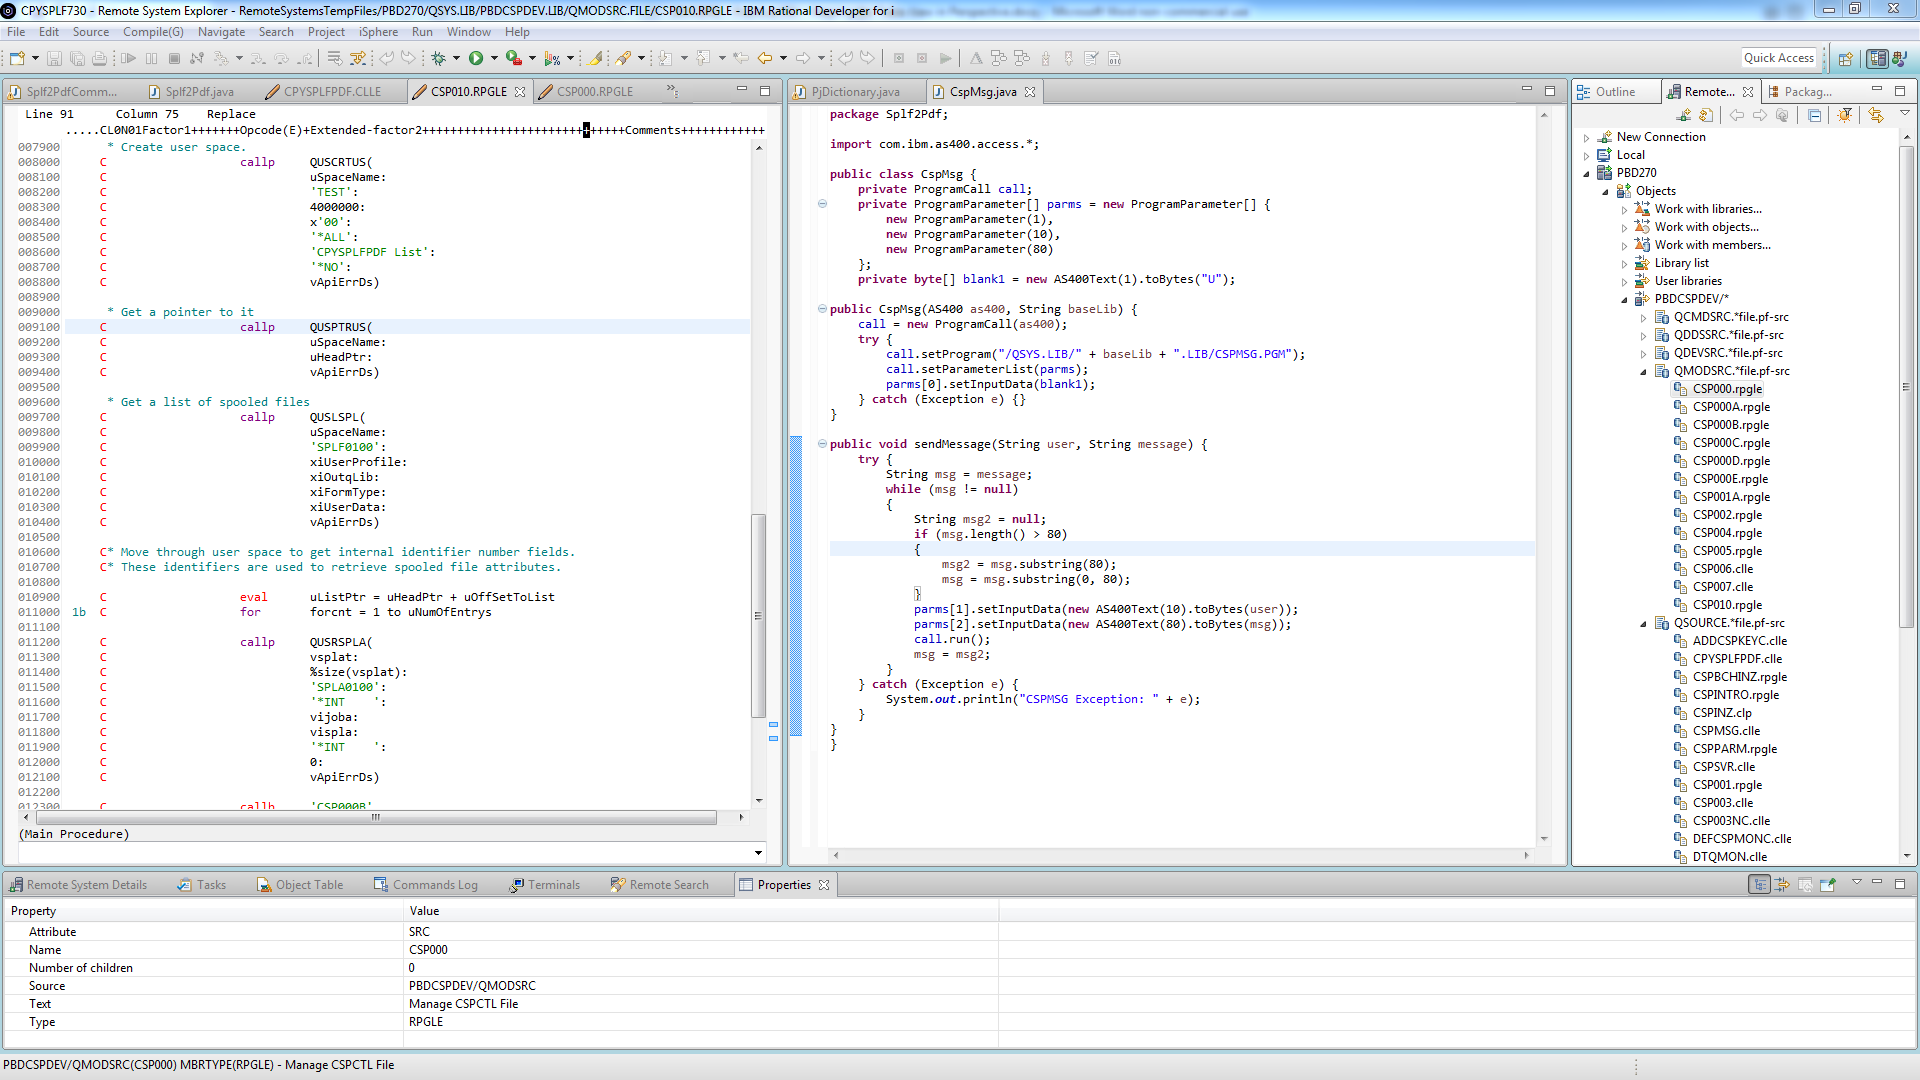1920x1080 pixels.
Task: Toggle Quick filter icon in Remote Systems
Action: click(x=1845, y=115)
